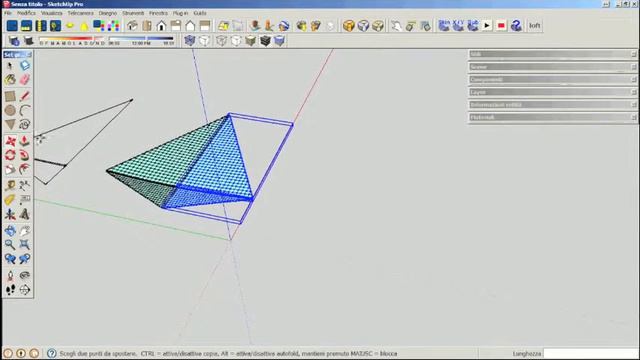Enable Shaded face style
This screenshot has width=640, height=360.
[x=250, y=40]
